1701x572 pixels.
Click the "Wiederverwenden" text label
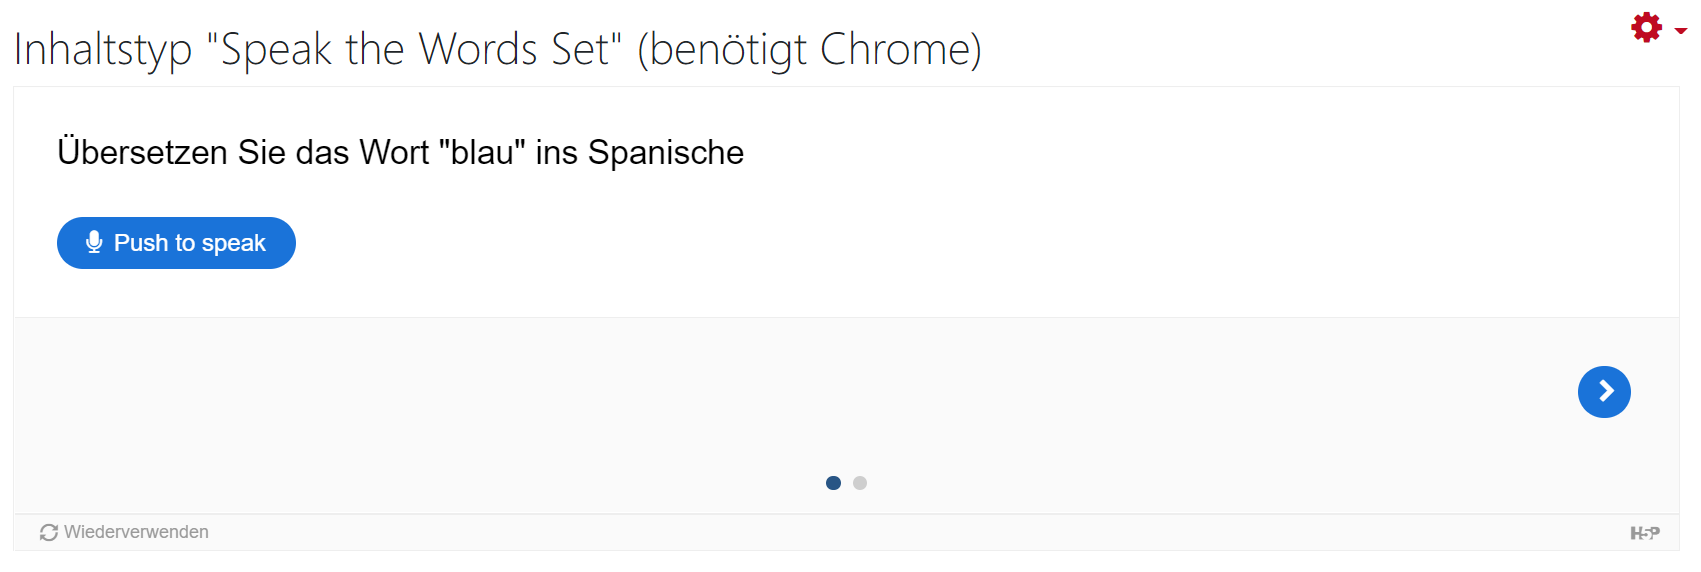tap(136, 532)
